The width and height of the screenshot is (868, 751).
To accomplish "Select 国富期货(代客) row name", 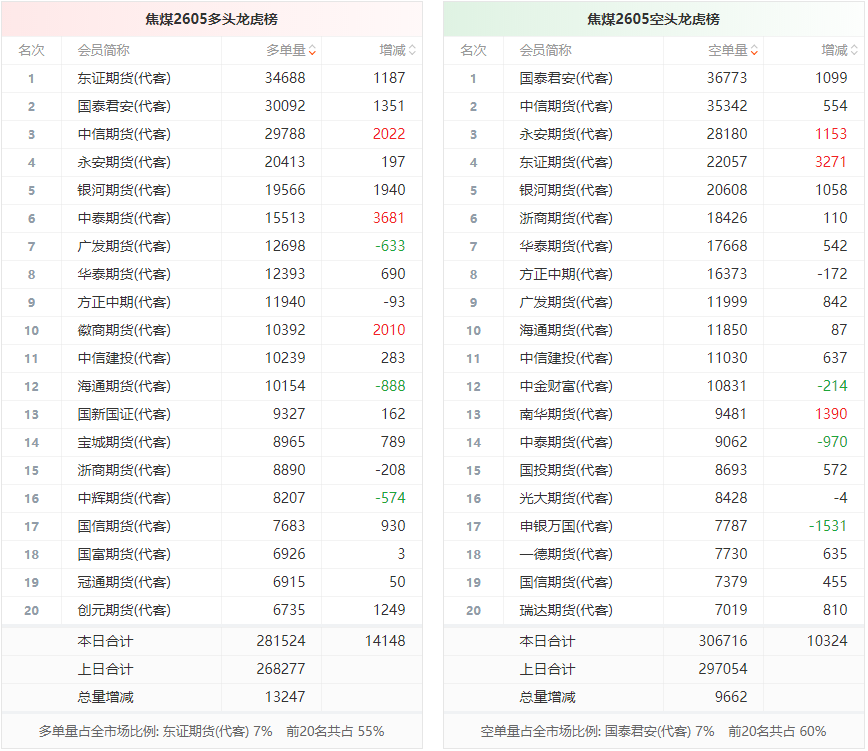I will [124, 554].
